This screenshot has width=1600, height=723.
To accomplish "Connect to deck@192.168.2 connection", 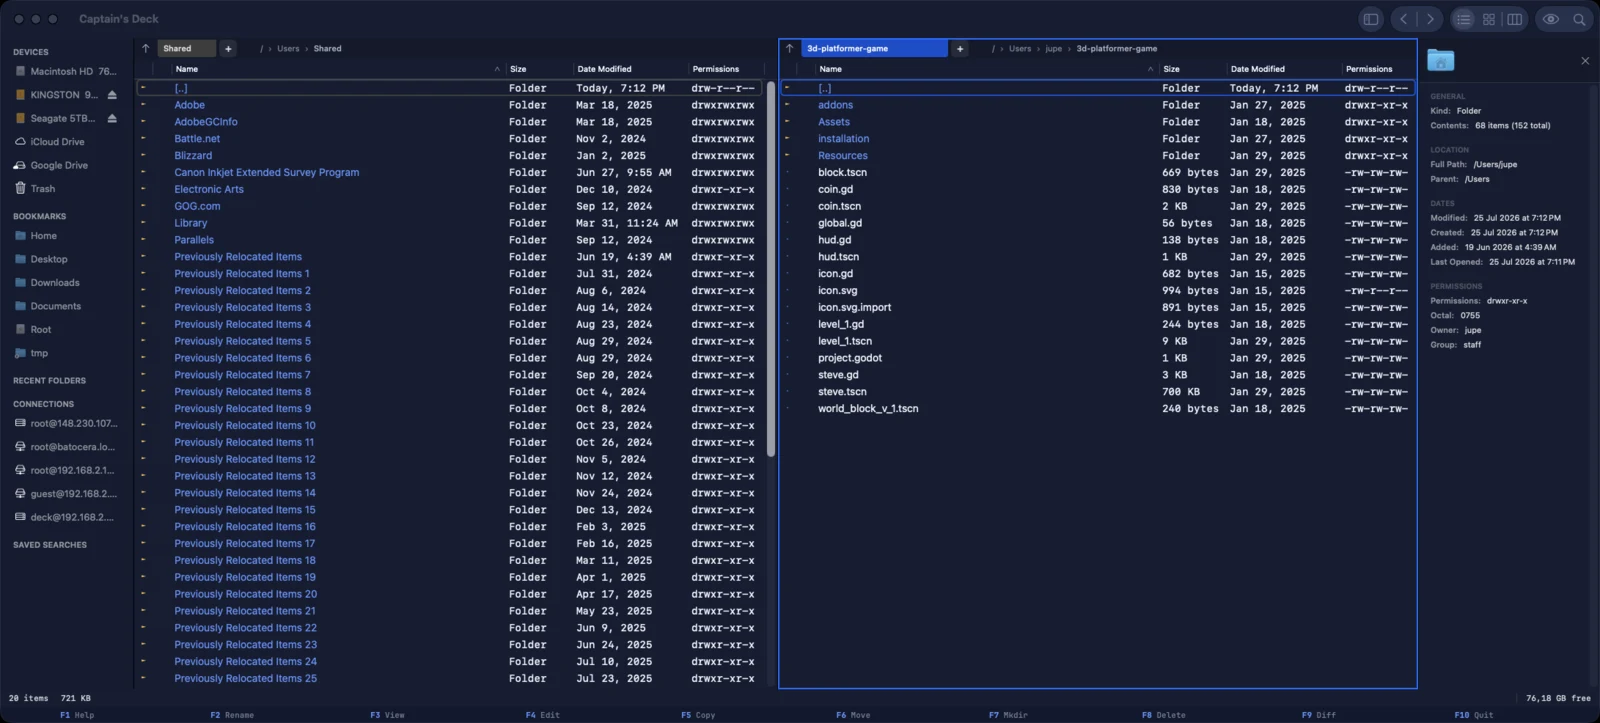I will click(x=66, y=517).
